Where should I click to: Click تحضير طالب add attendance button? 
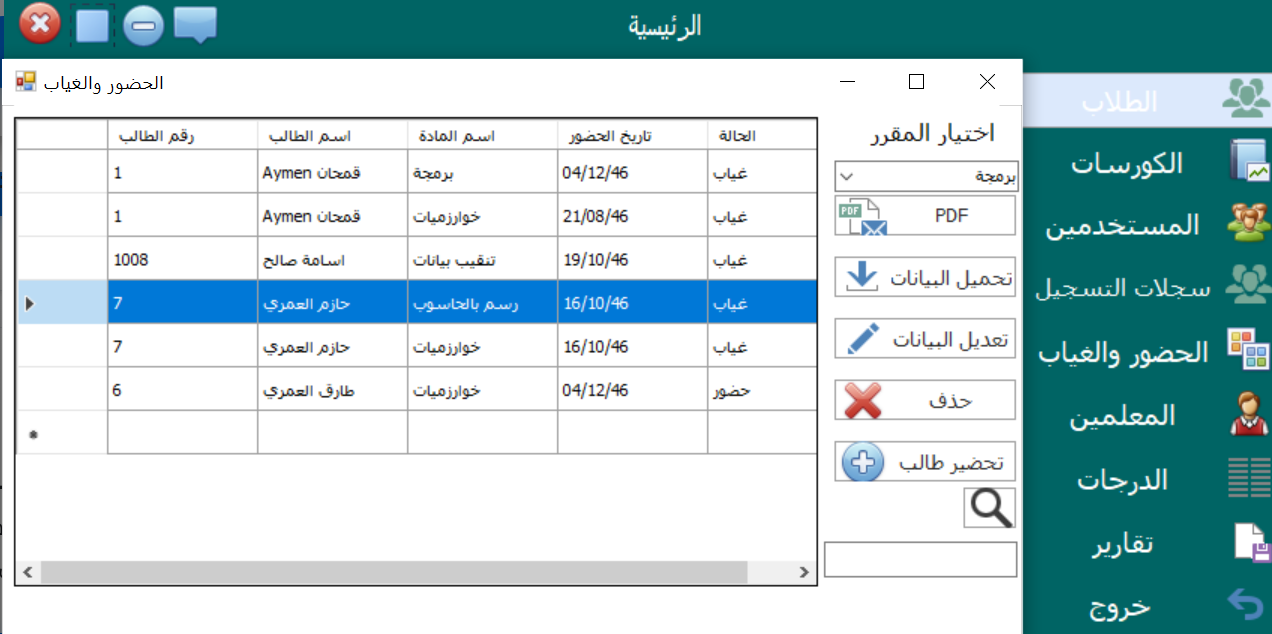pos(925,462)
